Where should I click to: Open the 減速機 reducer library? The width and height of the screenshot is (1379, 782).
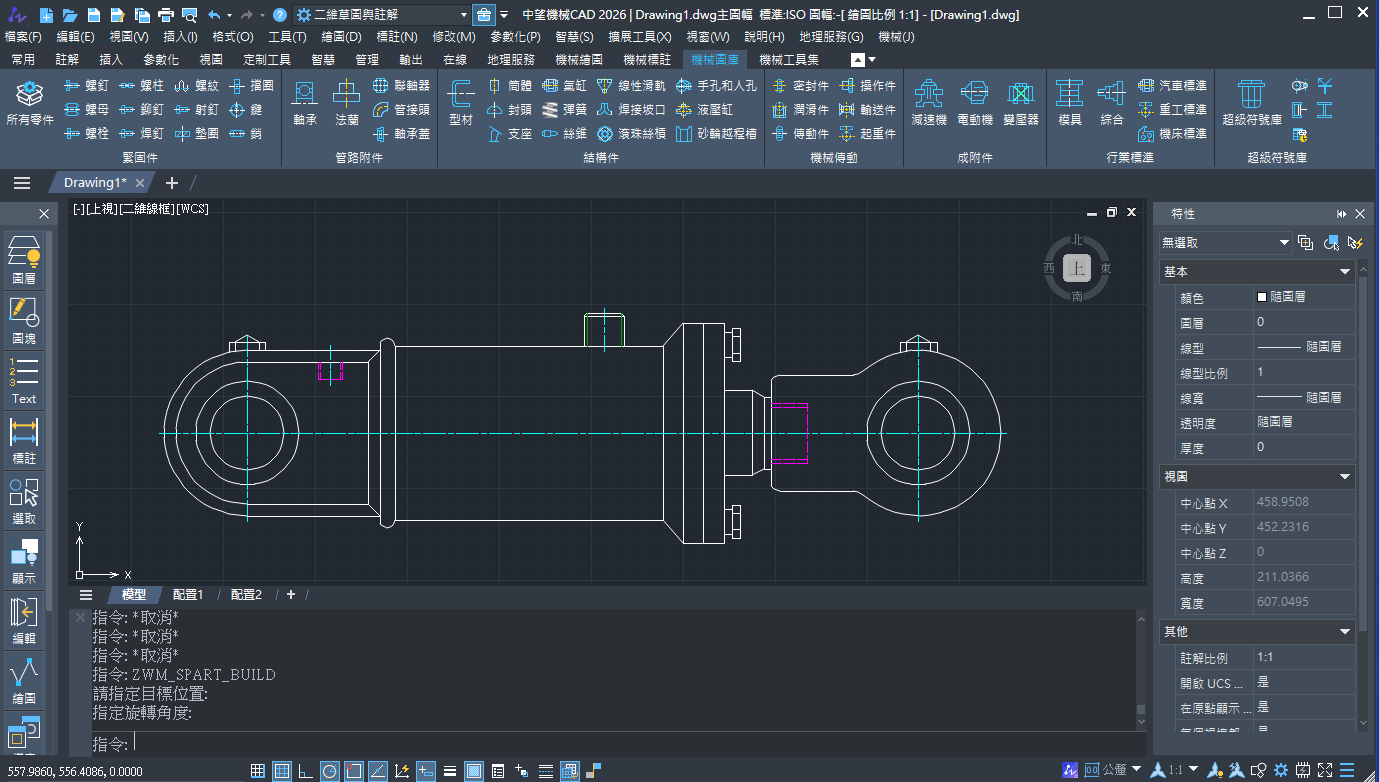click(x=930, y=104)
